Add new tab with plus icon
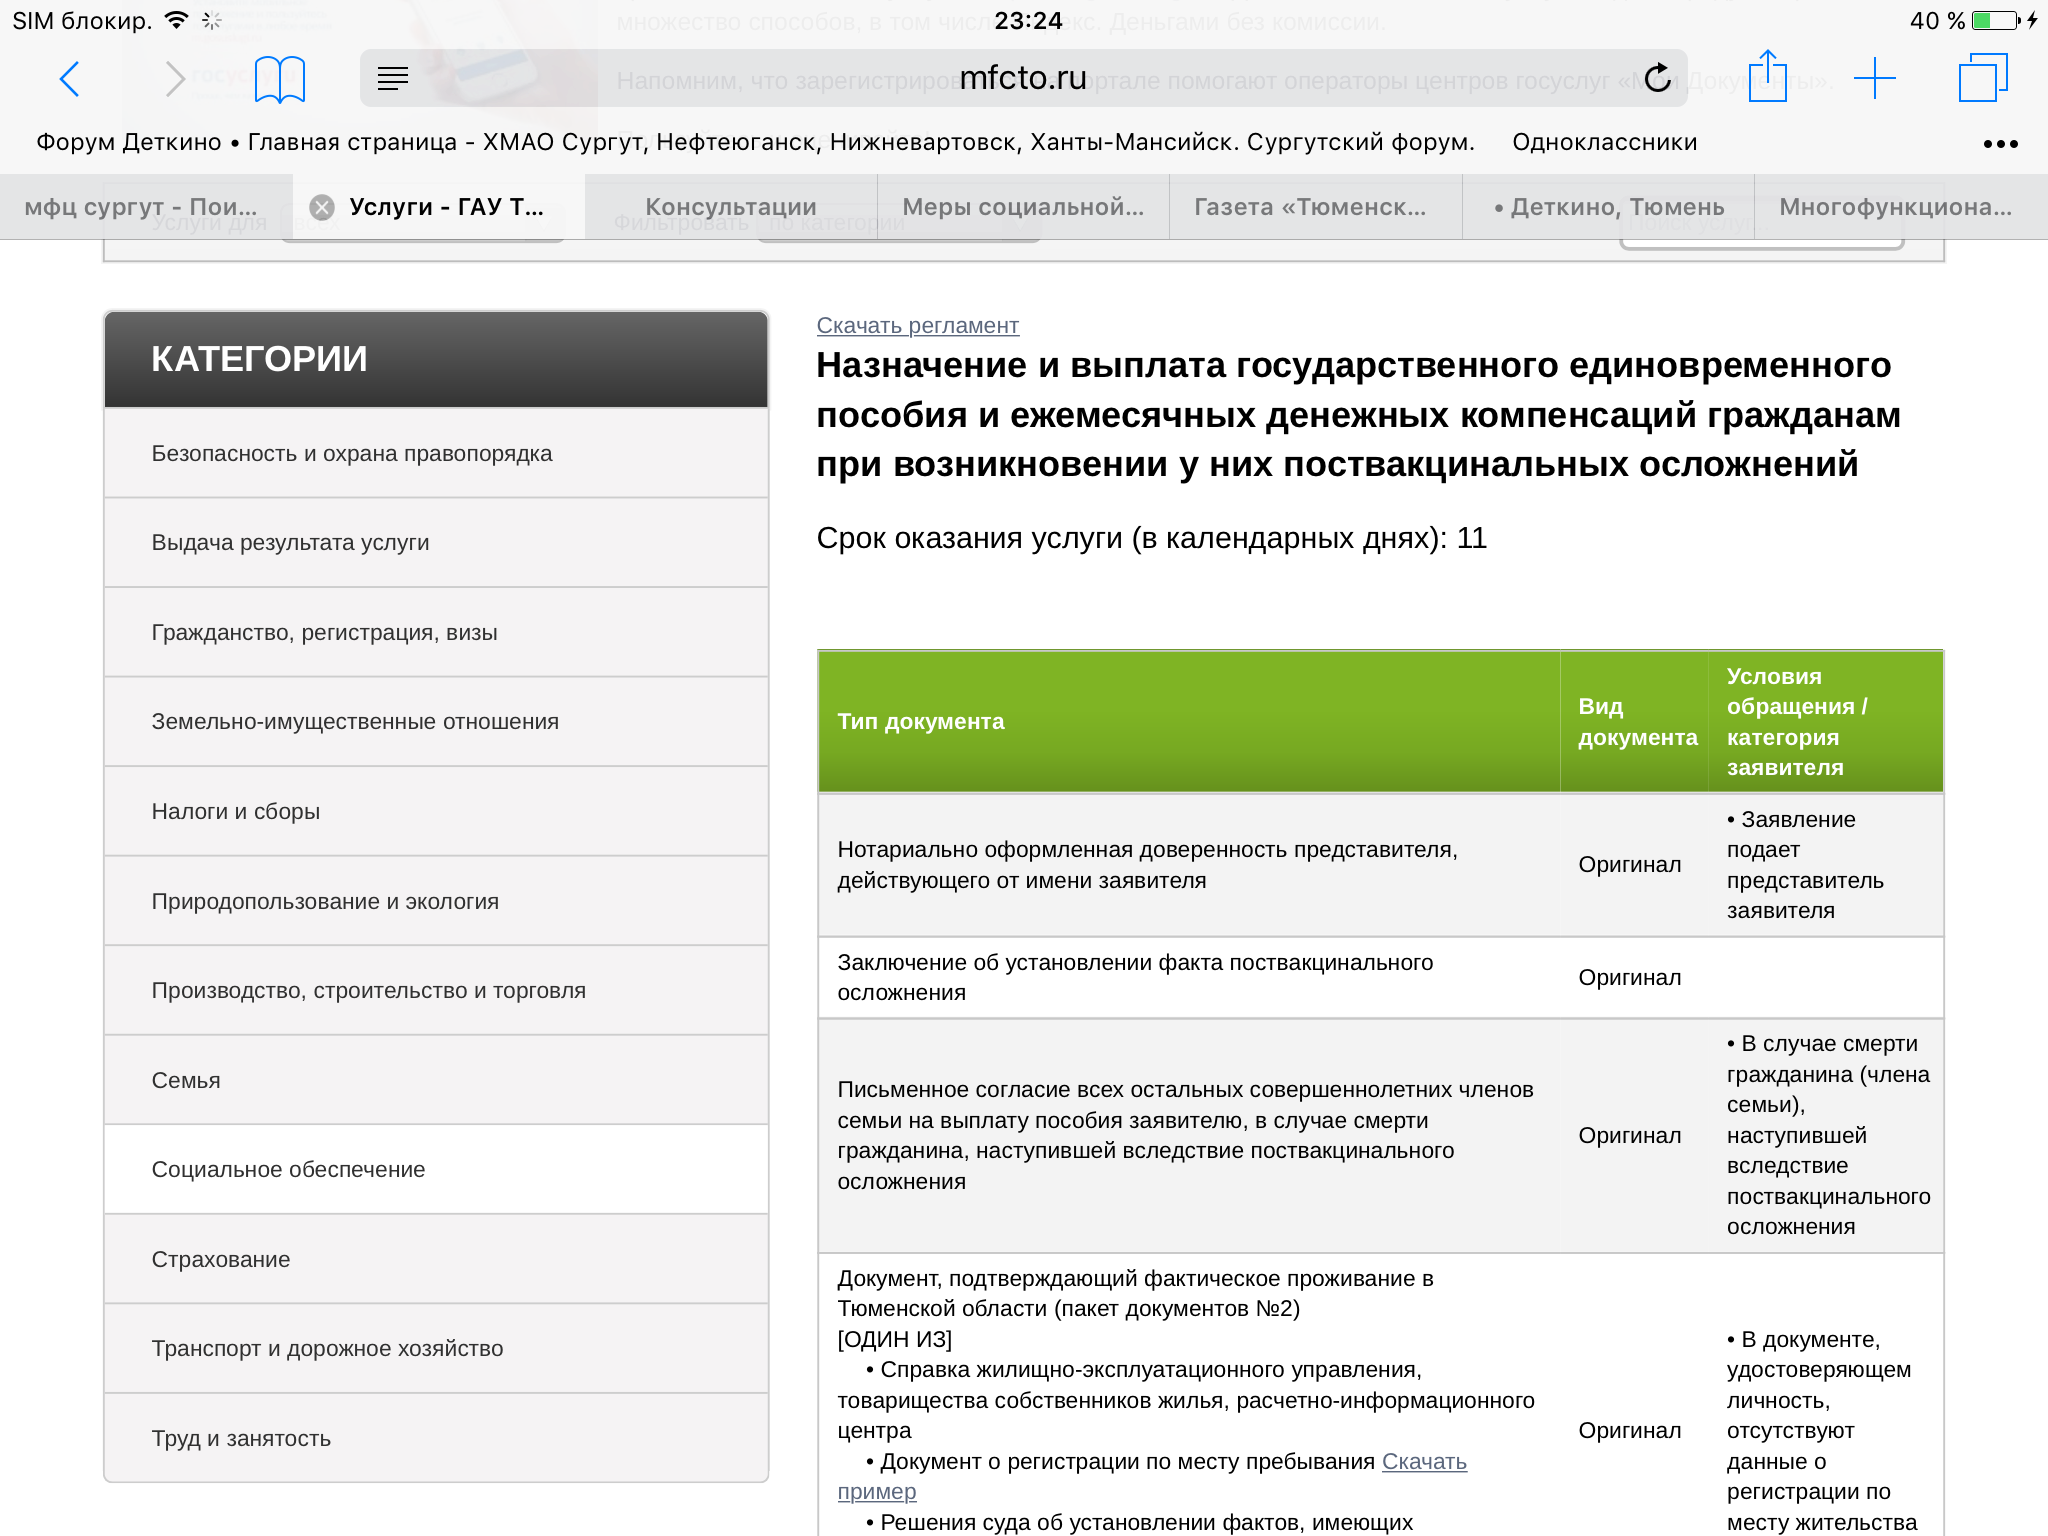 [1874, 78]
